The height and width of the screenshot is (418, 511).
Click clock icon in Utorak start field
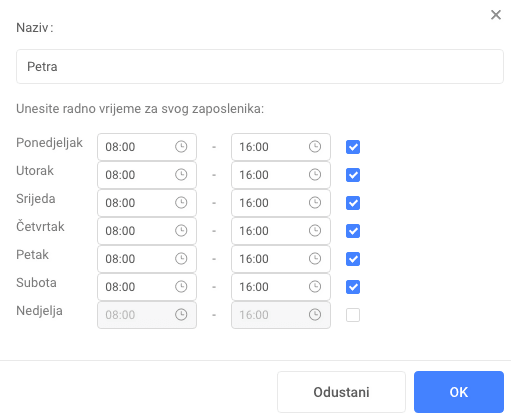point(181,175)
